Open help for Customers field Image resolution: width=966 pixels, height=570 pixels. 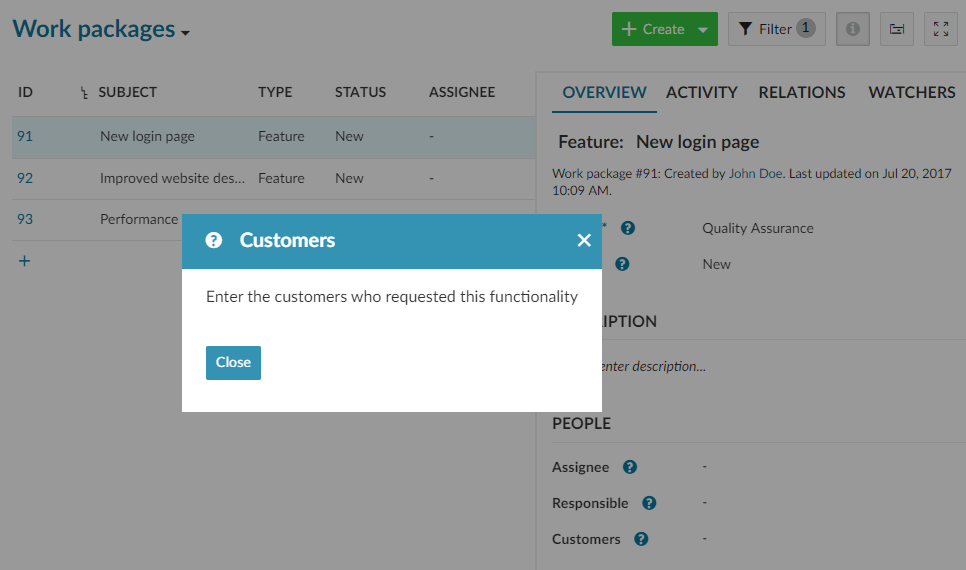tap(641, 539)
